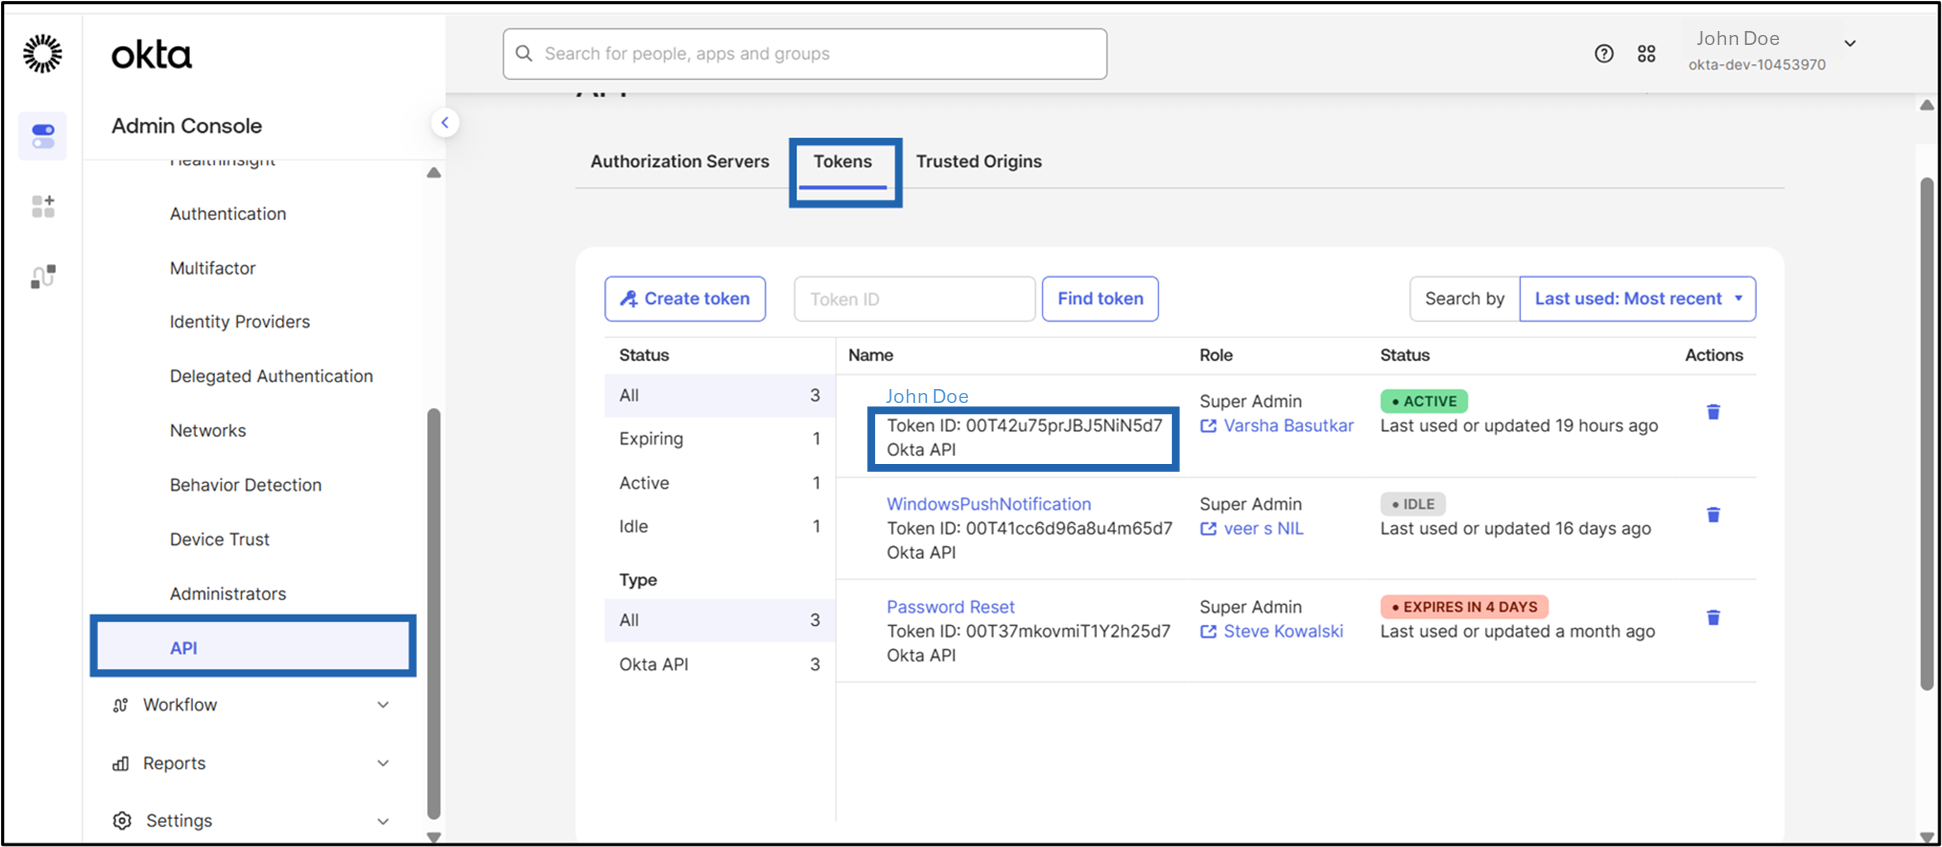Screen dimensions: 1942x847
Task: Open the help question mark icon
Action: (x=1604, y=54)
